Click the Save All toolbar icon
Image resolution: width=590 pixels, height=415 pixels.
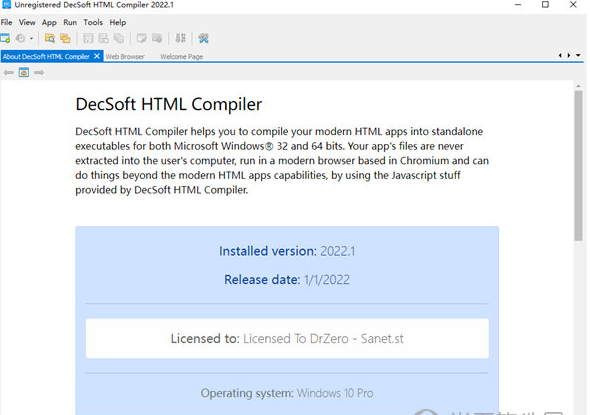coord(119,38)
